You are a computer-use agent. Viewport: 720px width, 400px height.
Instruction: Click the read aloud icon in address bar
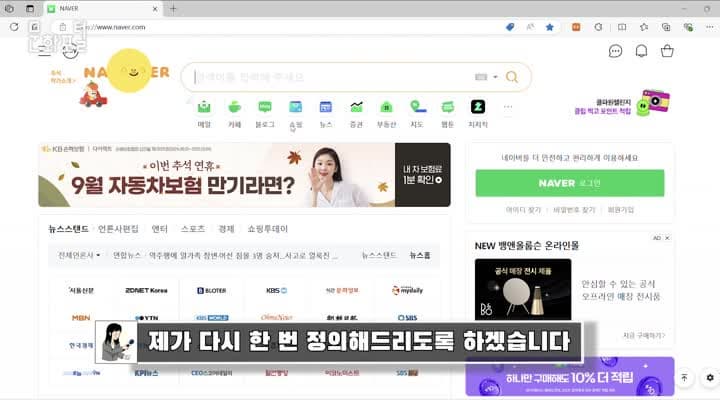pos(530,27)
